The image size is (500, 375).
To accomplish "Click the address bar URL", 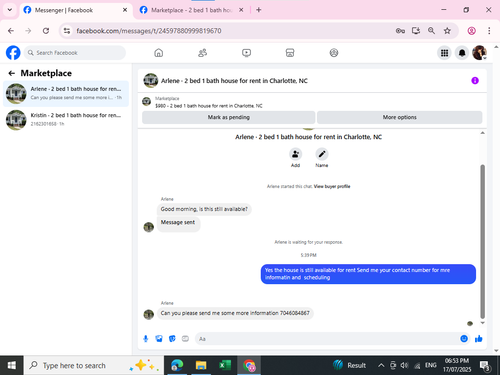I will pyautogui.click(x=149, y=31).
